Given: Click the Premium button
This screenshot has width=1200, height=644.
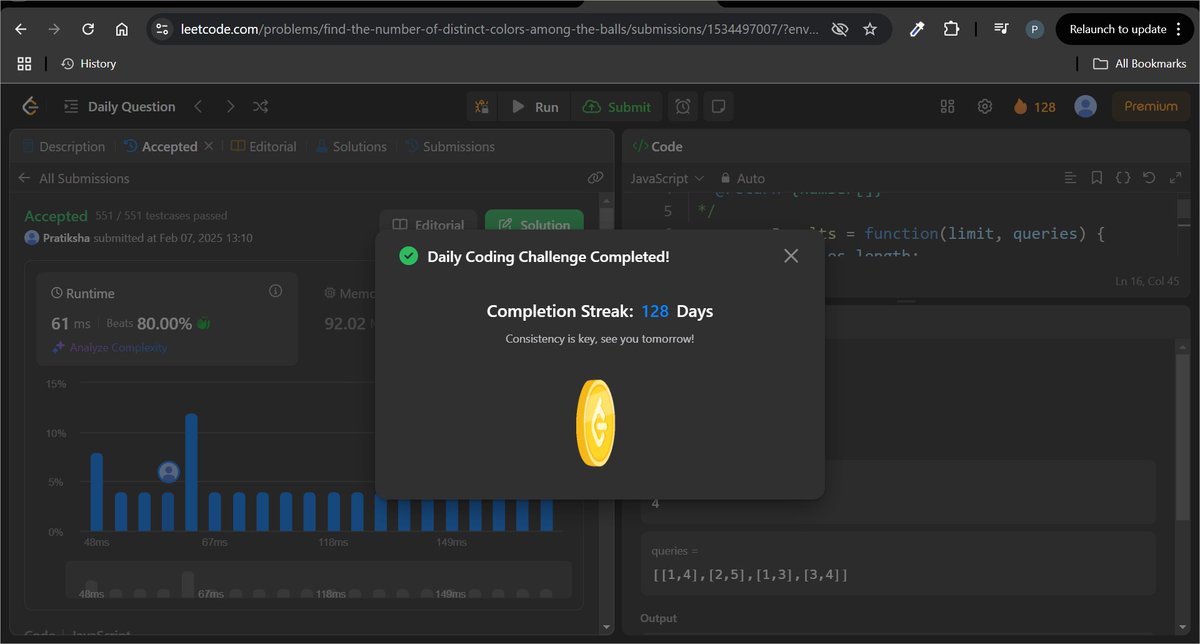Looking at the screenshot, I should click(x=1151, y=106).
